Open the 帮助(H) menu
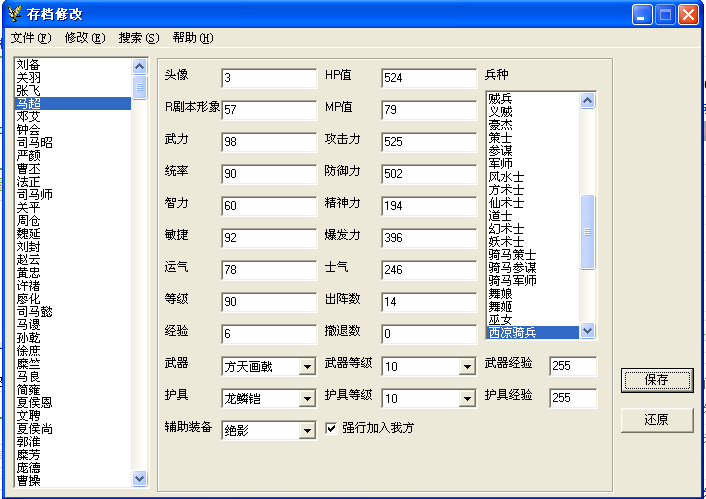The height and width of the screenshot is (499, 706). [x=193, y=38]
